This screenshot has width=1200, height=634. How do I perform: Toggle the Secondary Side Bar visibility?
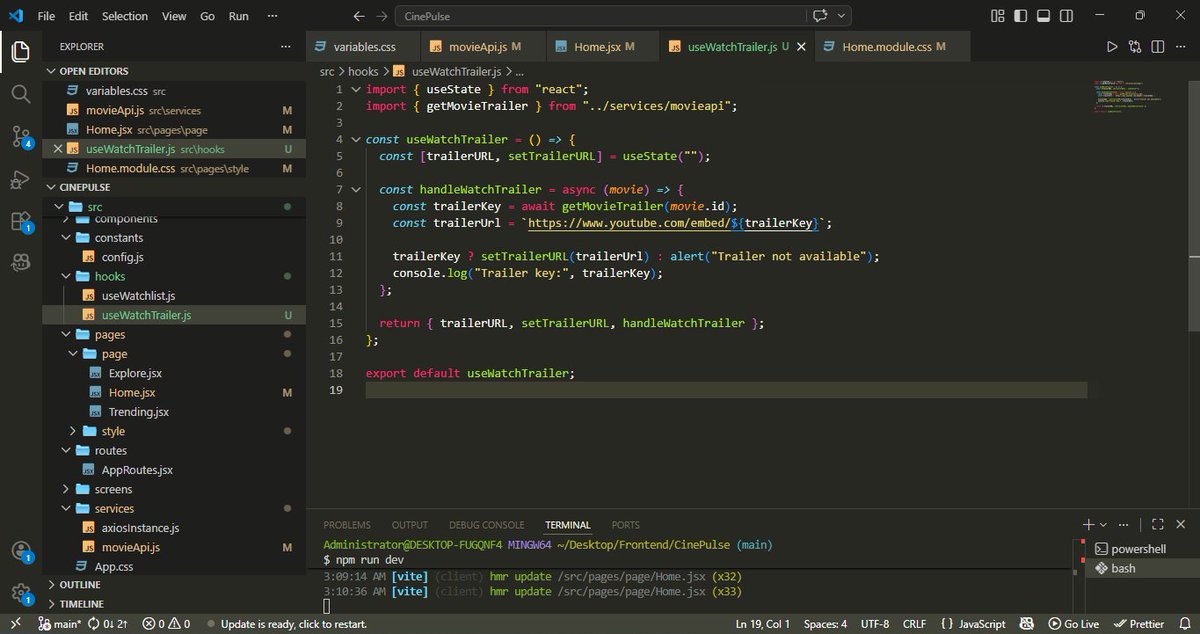1066,16
